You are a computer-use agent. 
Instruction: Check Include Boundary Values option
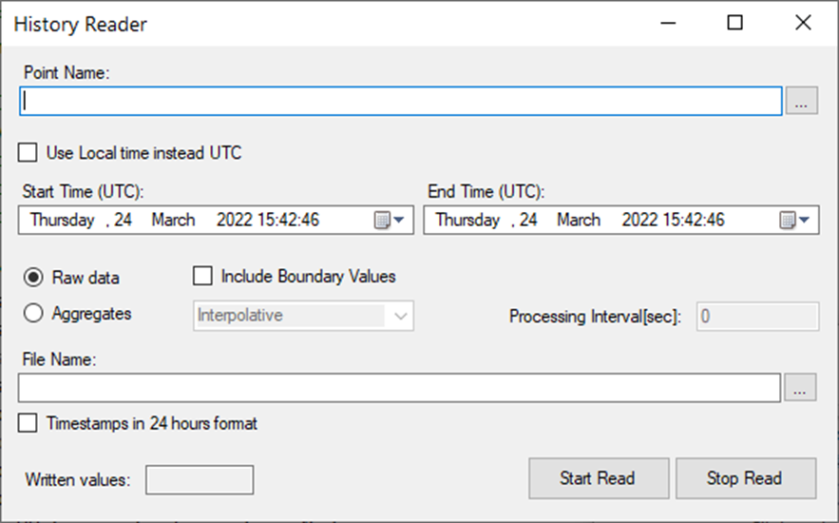coord(203,276)
